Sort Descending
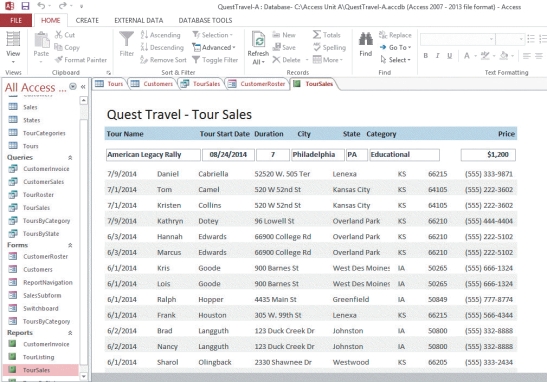This screenshot has height=382, width=547. click(x=162, y=47)
